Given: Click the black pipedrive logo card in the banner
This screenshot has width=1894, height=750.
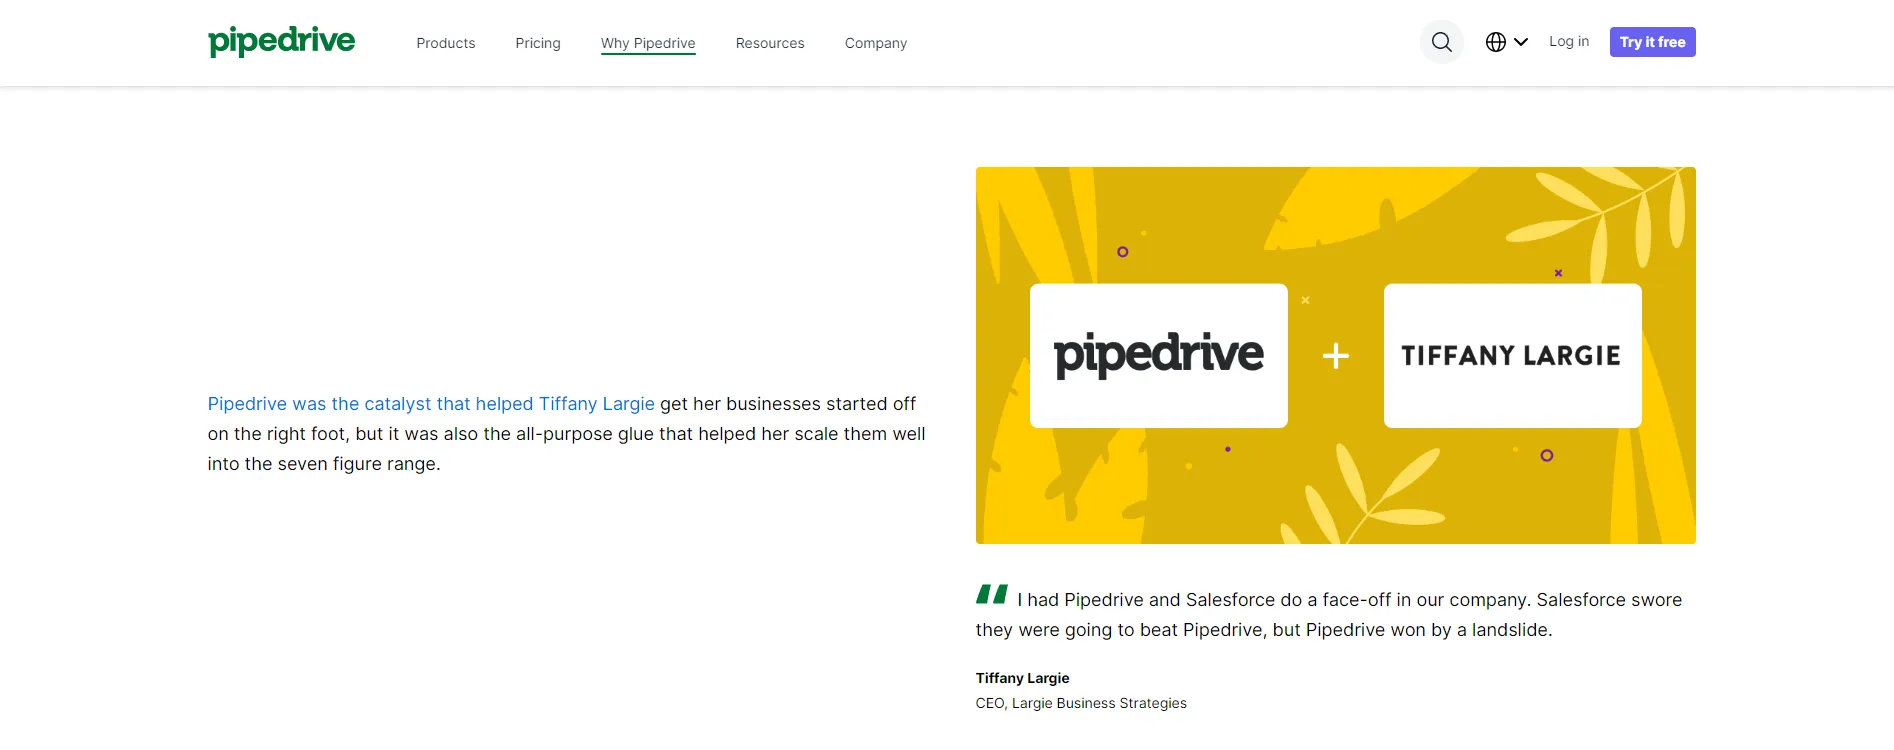Looking at the screenshot, I should coord(1158,356).
